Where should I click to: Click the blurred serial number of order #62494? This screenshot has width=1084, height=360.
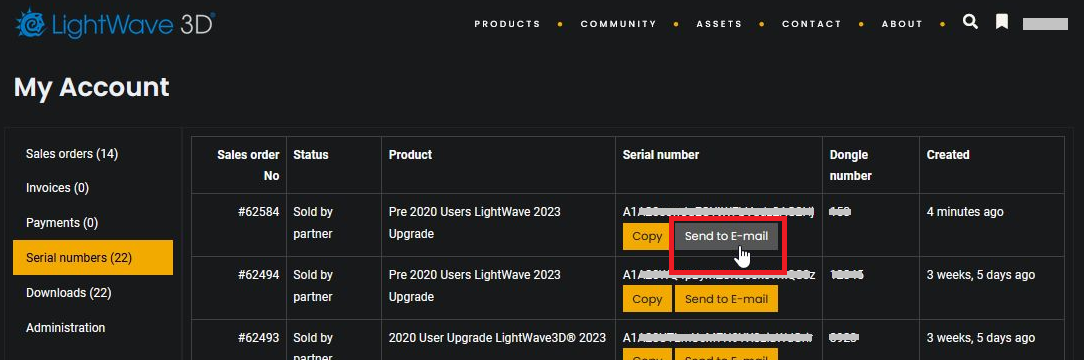click(x=719, y=274)
